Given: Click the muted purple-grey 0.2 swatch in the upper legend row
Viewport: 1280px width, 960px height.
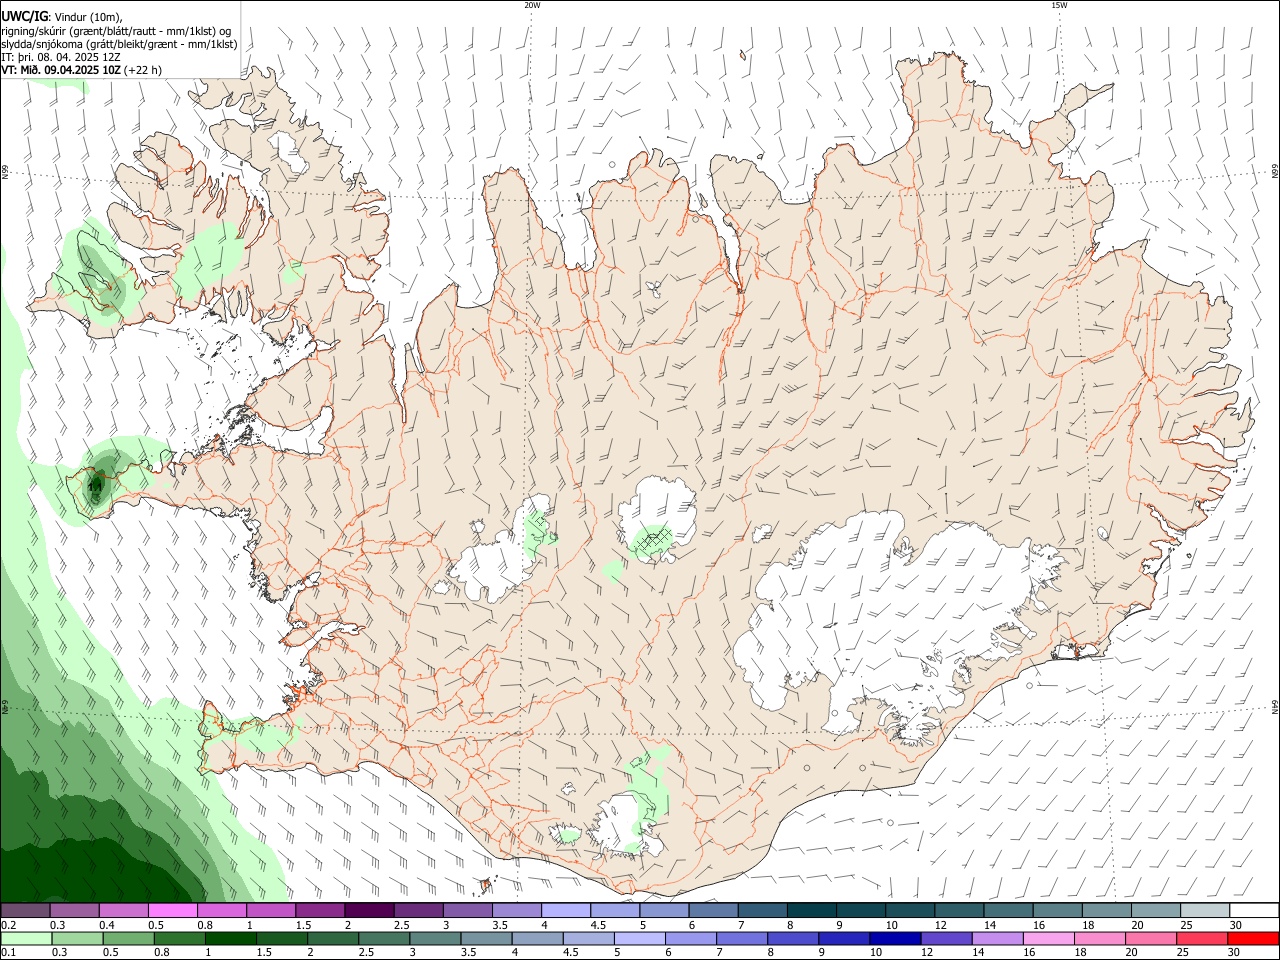Looking at the screenshot, I should [x=25, y=911].
